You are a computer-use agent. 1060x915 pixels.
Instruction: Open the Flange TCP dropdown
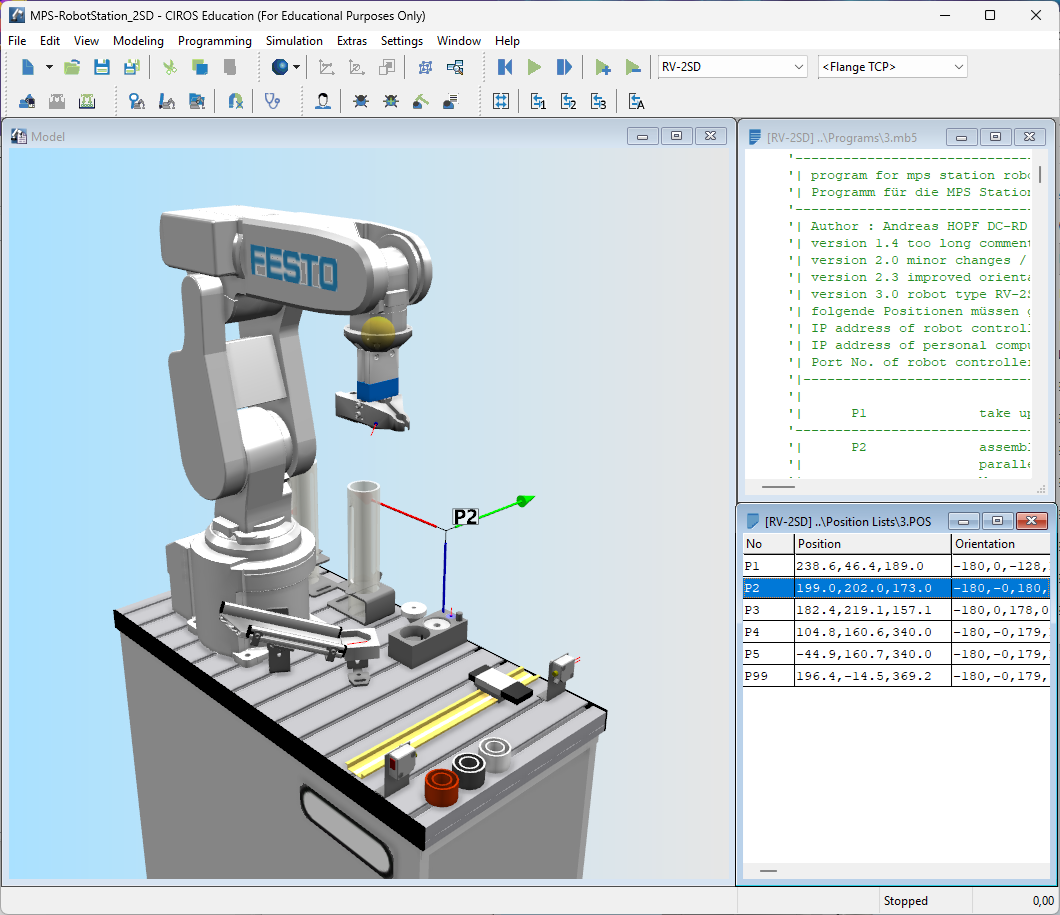tap(892, 67)
